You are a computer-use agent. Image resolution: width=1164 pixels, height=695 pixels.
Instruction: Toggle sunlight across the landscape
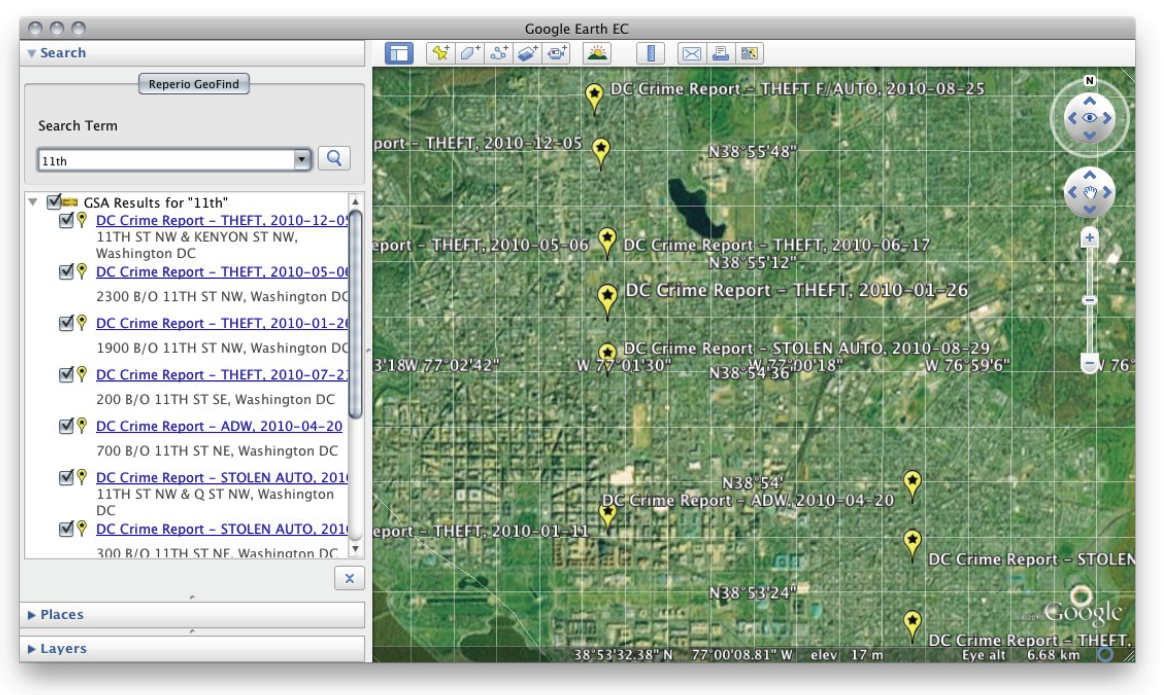597,53
